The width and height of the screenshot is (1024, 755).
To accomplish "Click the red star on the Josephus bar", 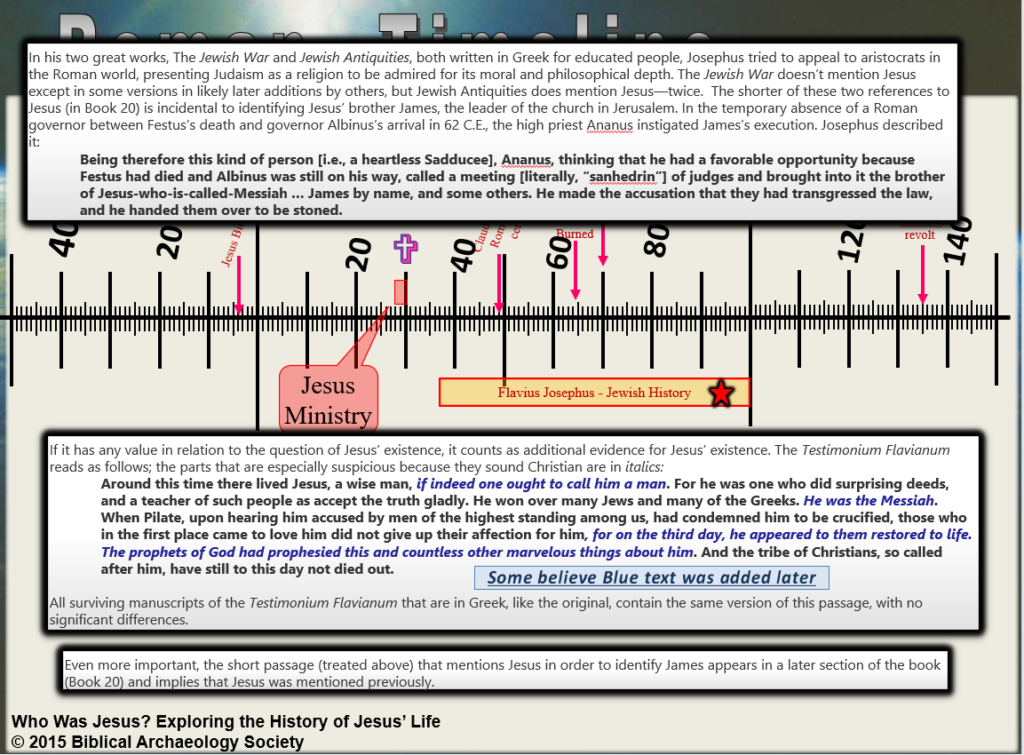I will (x=721, y=393).
